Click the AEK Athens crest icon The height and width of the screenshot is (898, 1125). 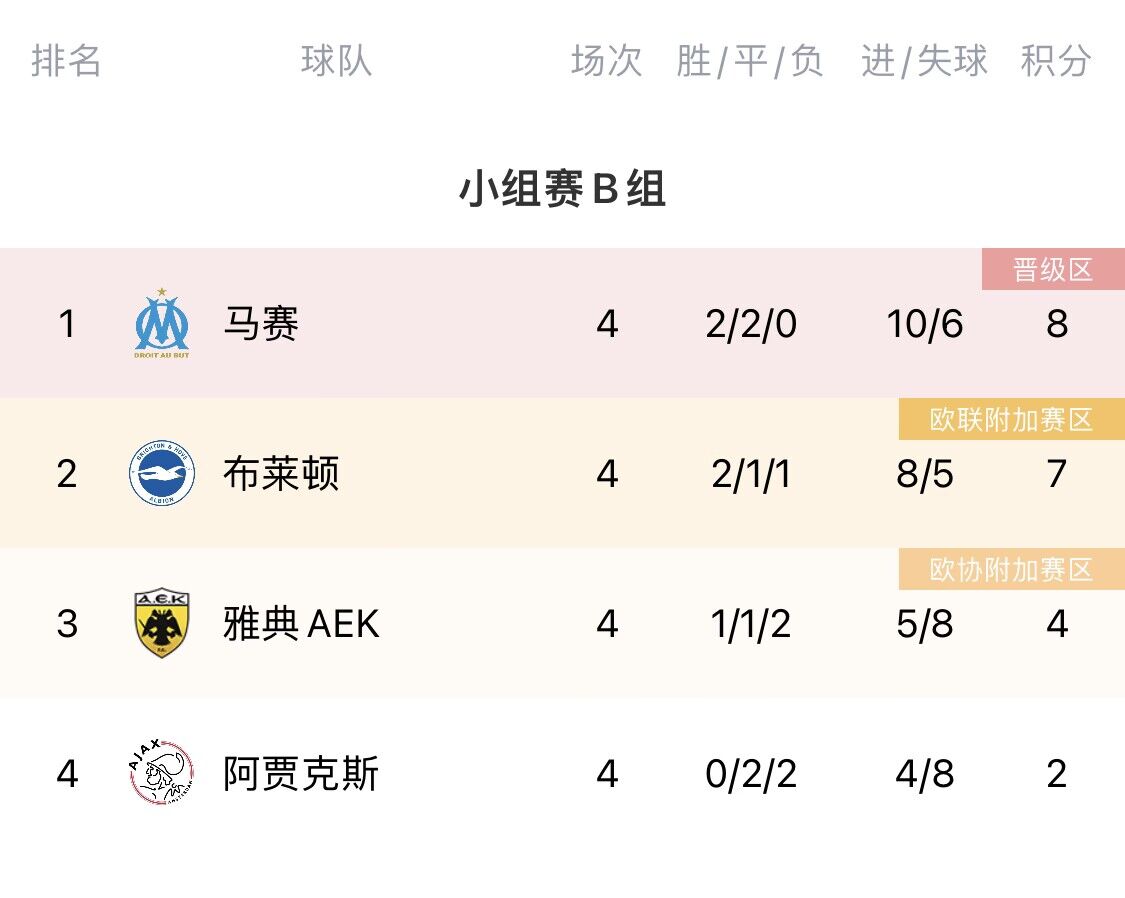[x=162, y=624]
